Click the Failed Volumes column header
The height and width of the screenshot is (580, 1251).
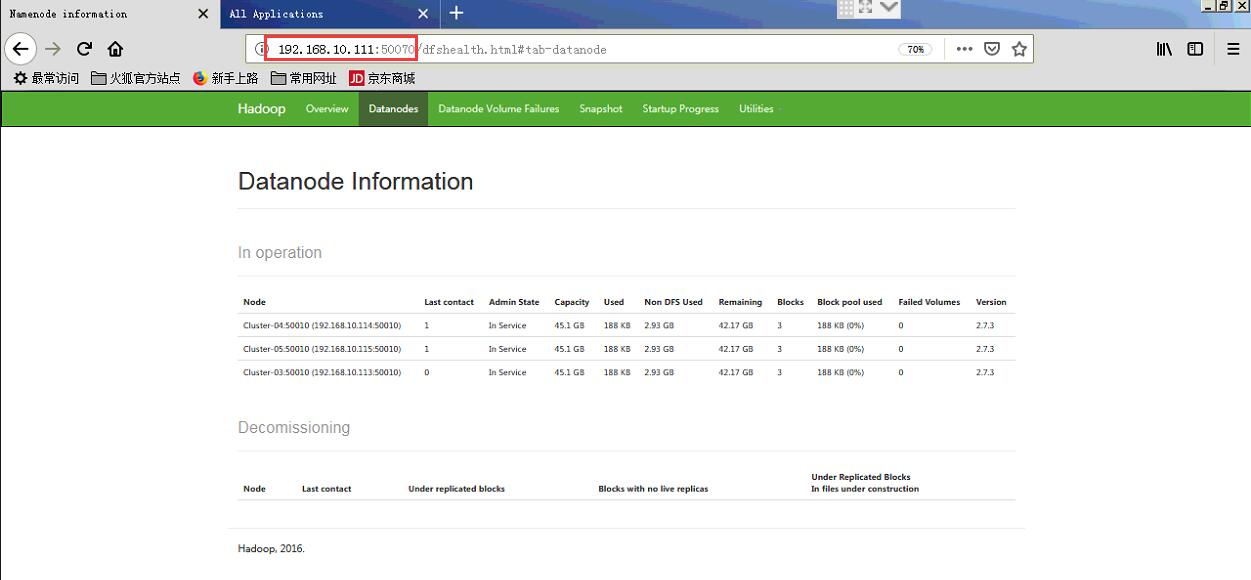[x=929, y=302]
